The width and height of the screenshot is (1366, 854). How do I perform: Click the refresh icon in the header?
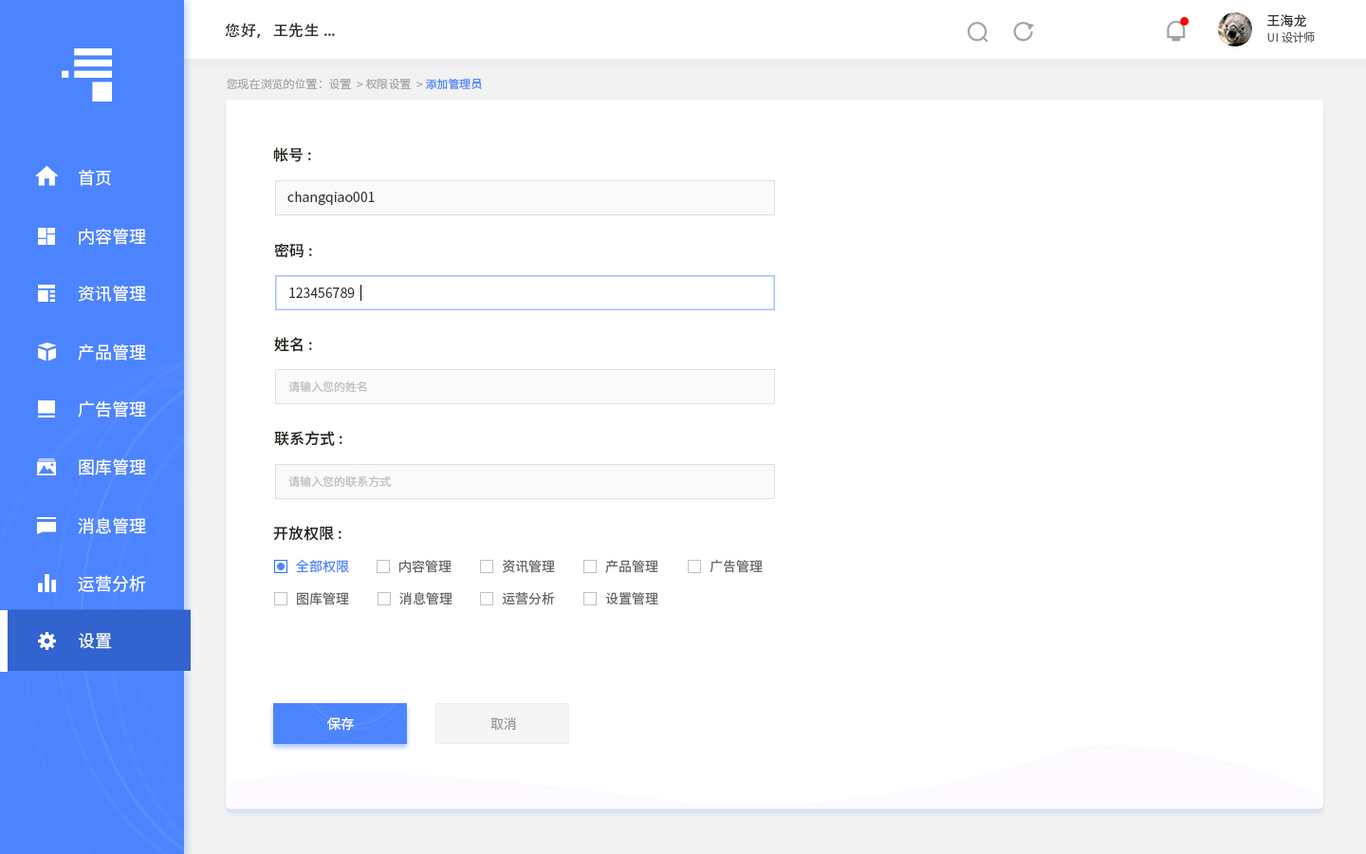coord(1023,31)
